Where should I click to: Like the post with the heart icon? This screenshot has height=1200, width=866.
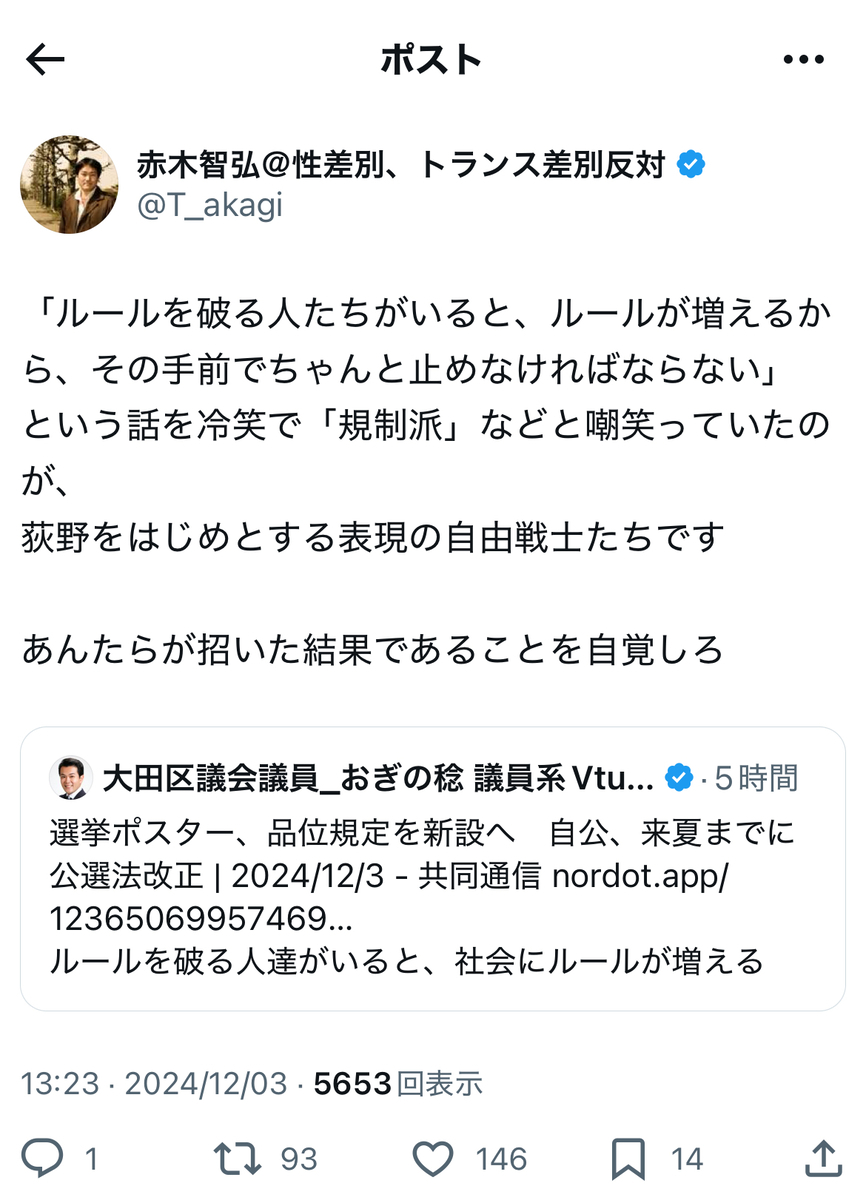434,1158
